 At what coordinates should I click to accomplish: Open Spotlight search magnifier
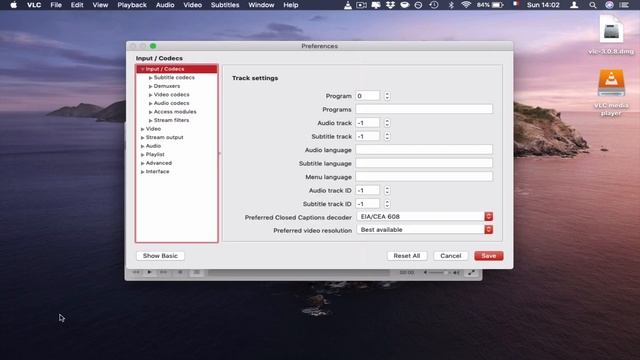coord(593,5)
